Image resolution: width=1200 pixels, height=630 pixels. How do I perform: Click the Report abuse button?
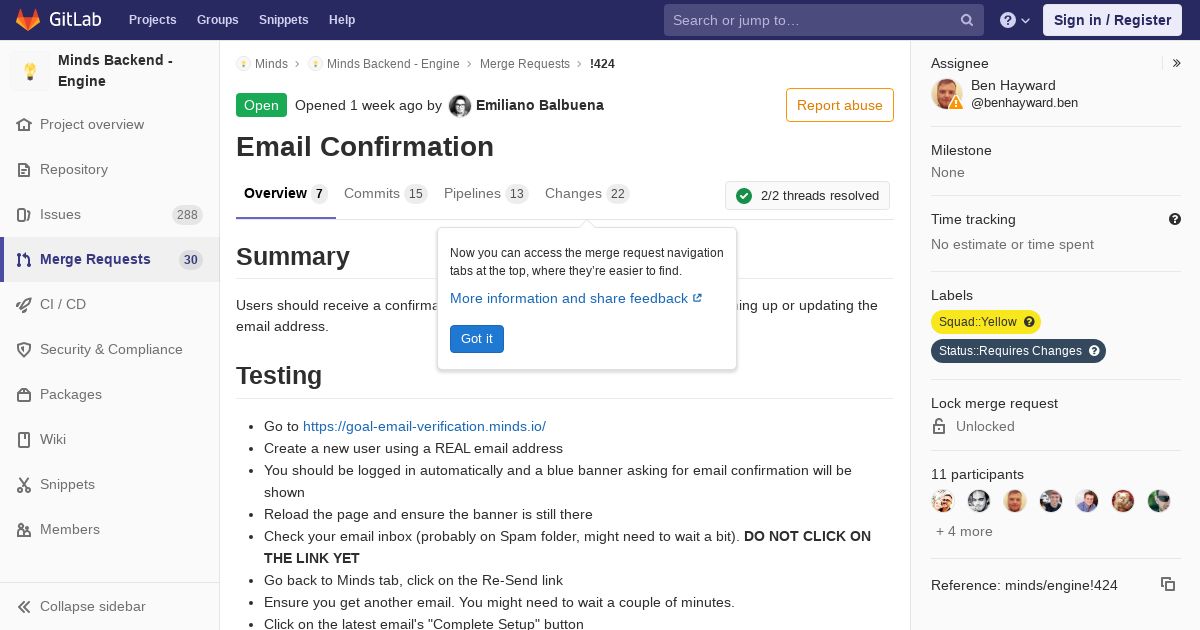[x=840, y=105]
